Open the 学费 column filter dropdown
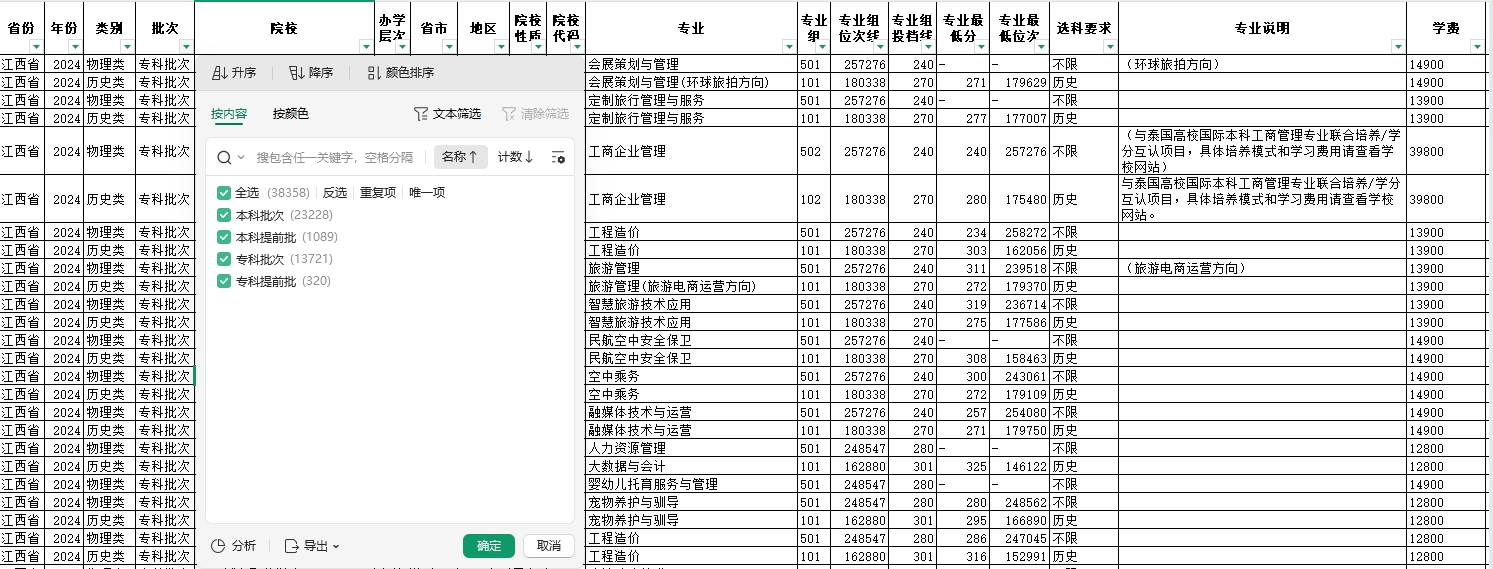This screenshot has width=1493, height=569. [x=1477, y=47]
